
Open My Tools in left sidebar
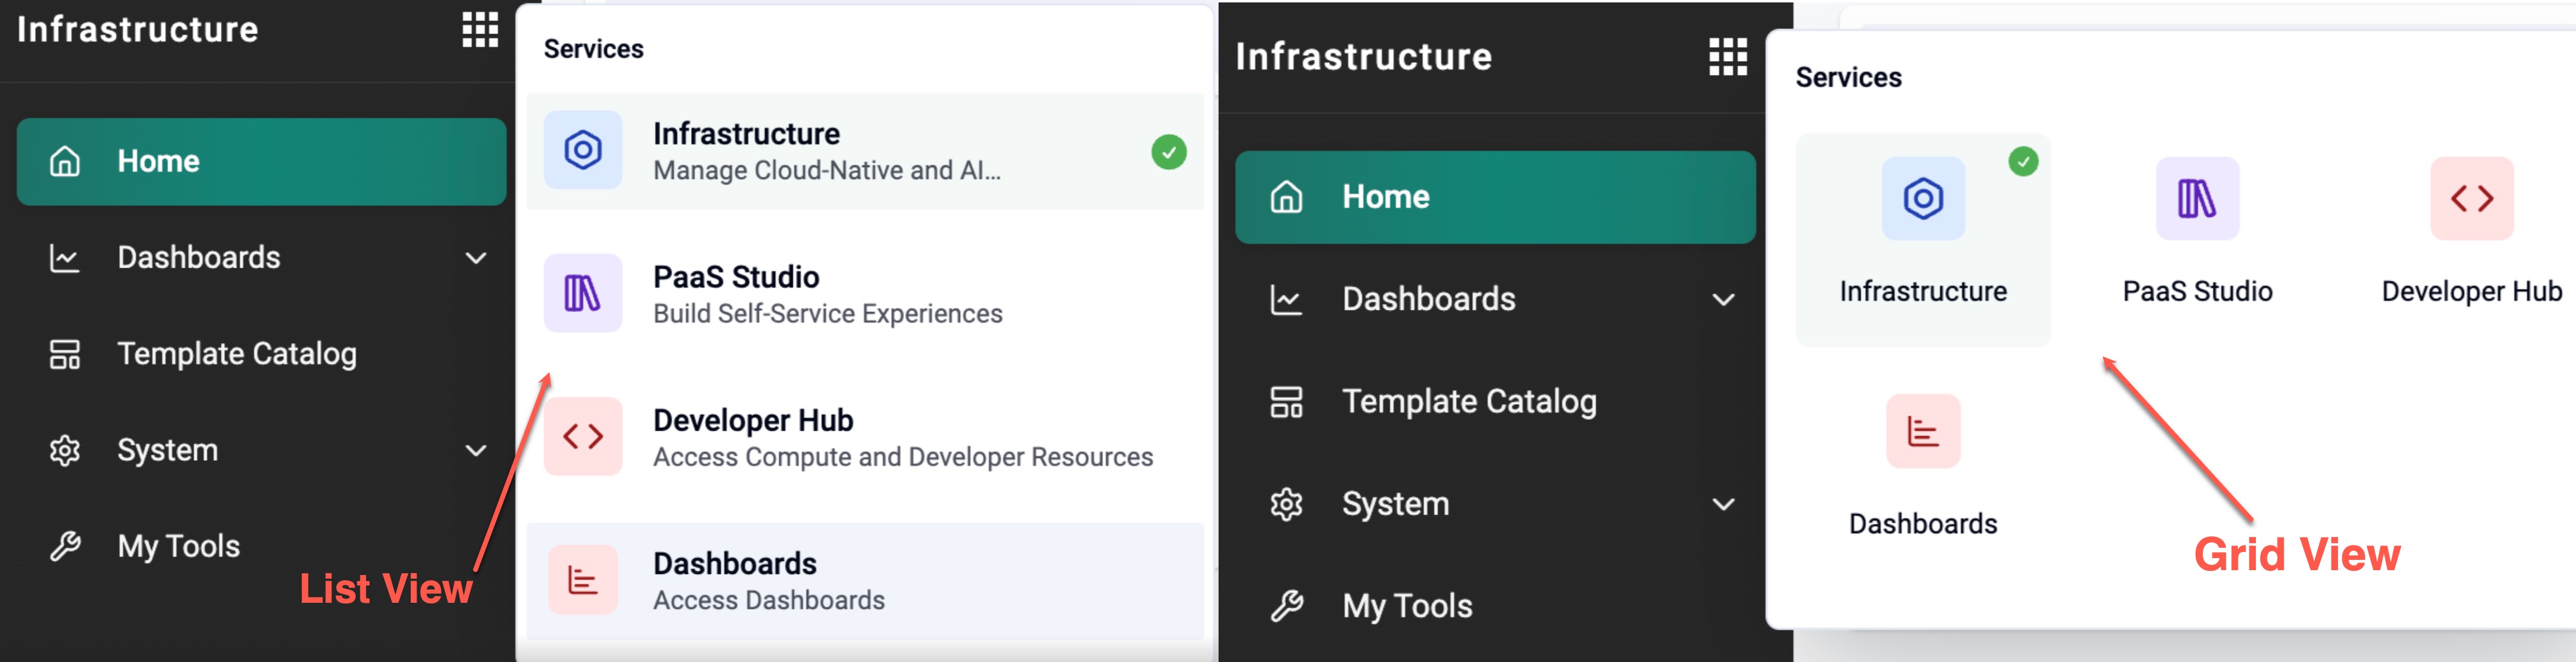pos(178,547)
